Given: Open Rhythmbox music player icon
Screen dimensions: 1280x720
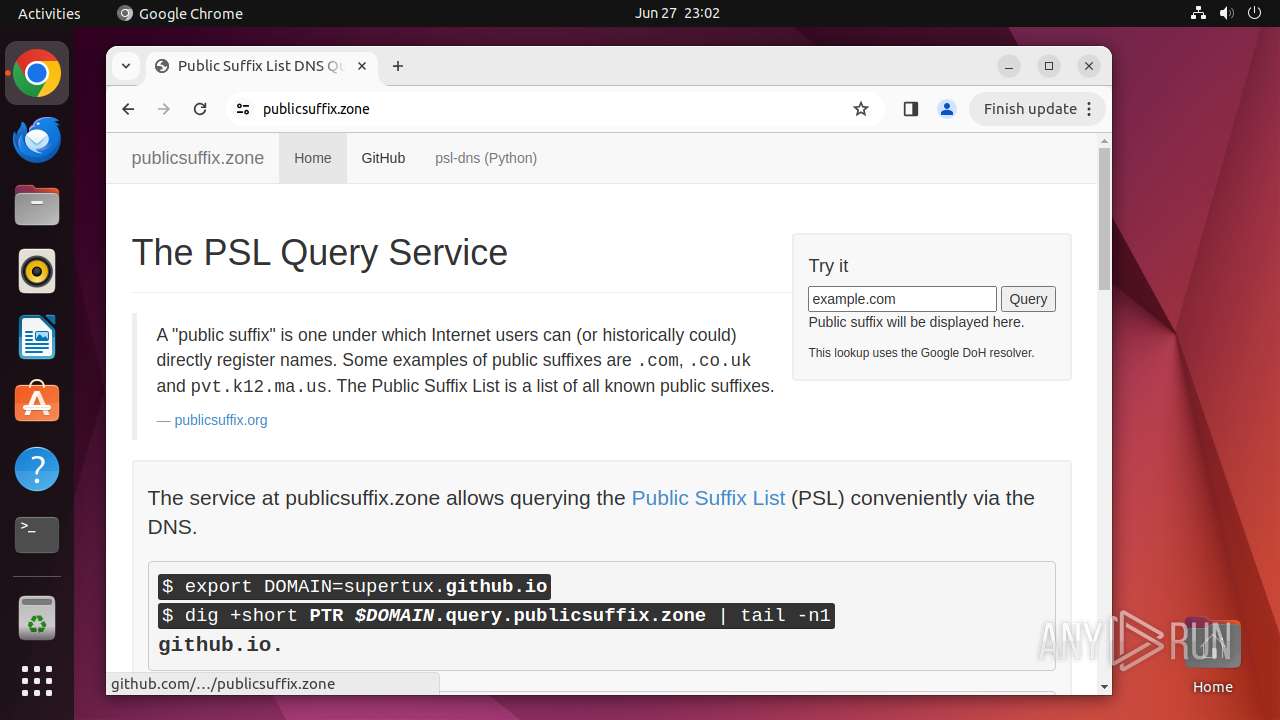Looking at the screenshot, I should click(x=37, y=271).
